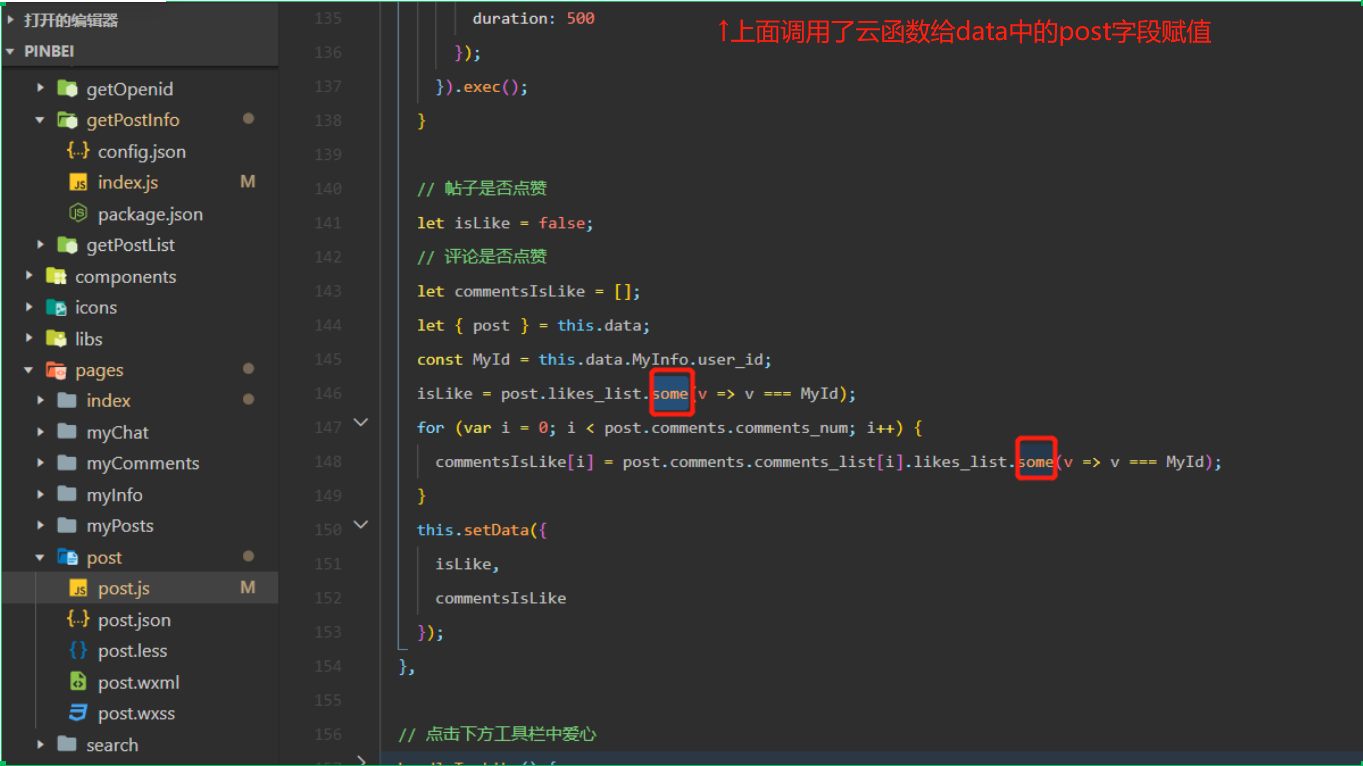Click the index folder icon under pages
This screenshot has width=1363, height=766.
click(67, 401)
